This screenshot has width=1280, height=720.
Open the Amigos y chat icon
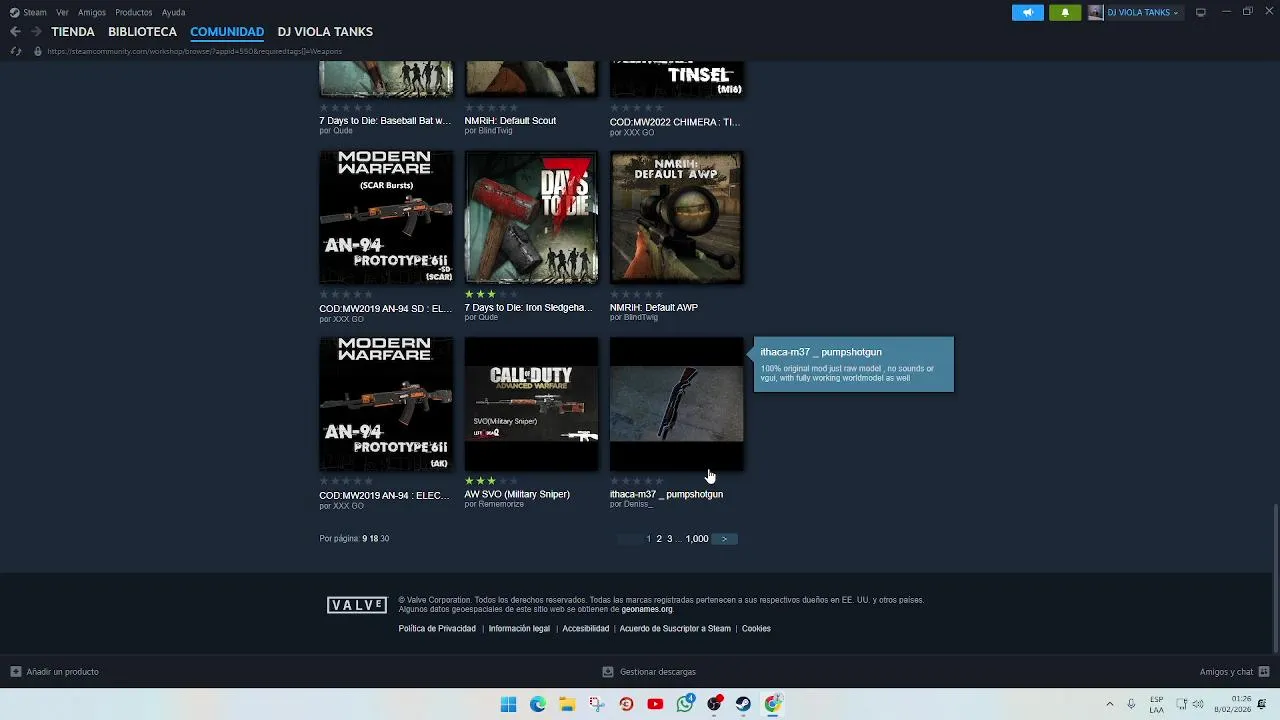pyautogui.click(x=1264, y=672)
